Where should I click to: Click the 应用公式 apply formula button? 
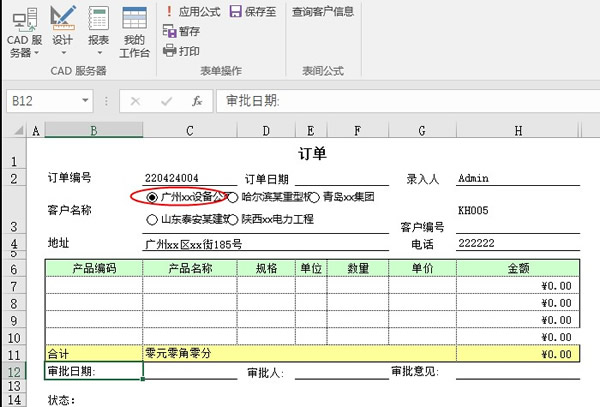[x=191, y=12]
